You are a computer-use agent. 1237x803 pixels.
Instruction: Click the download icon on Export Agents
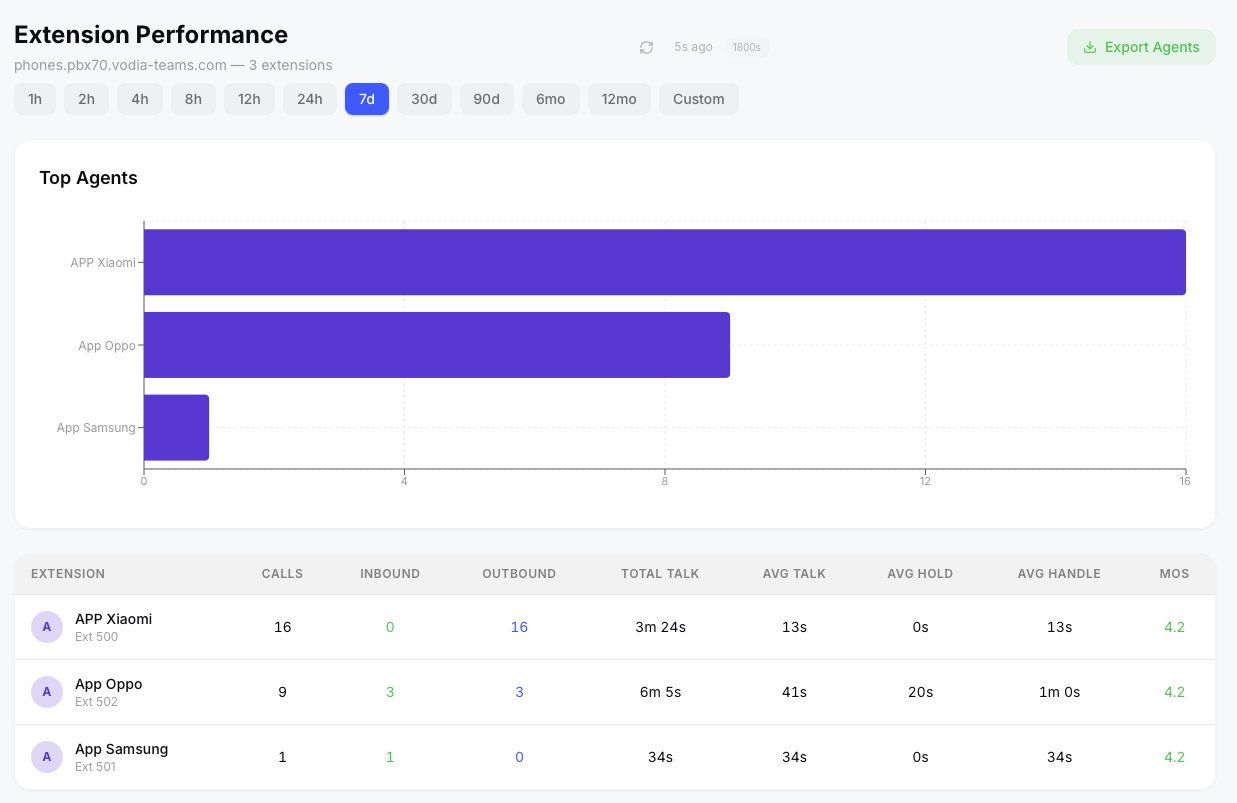click(x=1090, y=47)
